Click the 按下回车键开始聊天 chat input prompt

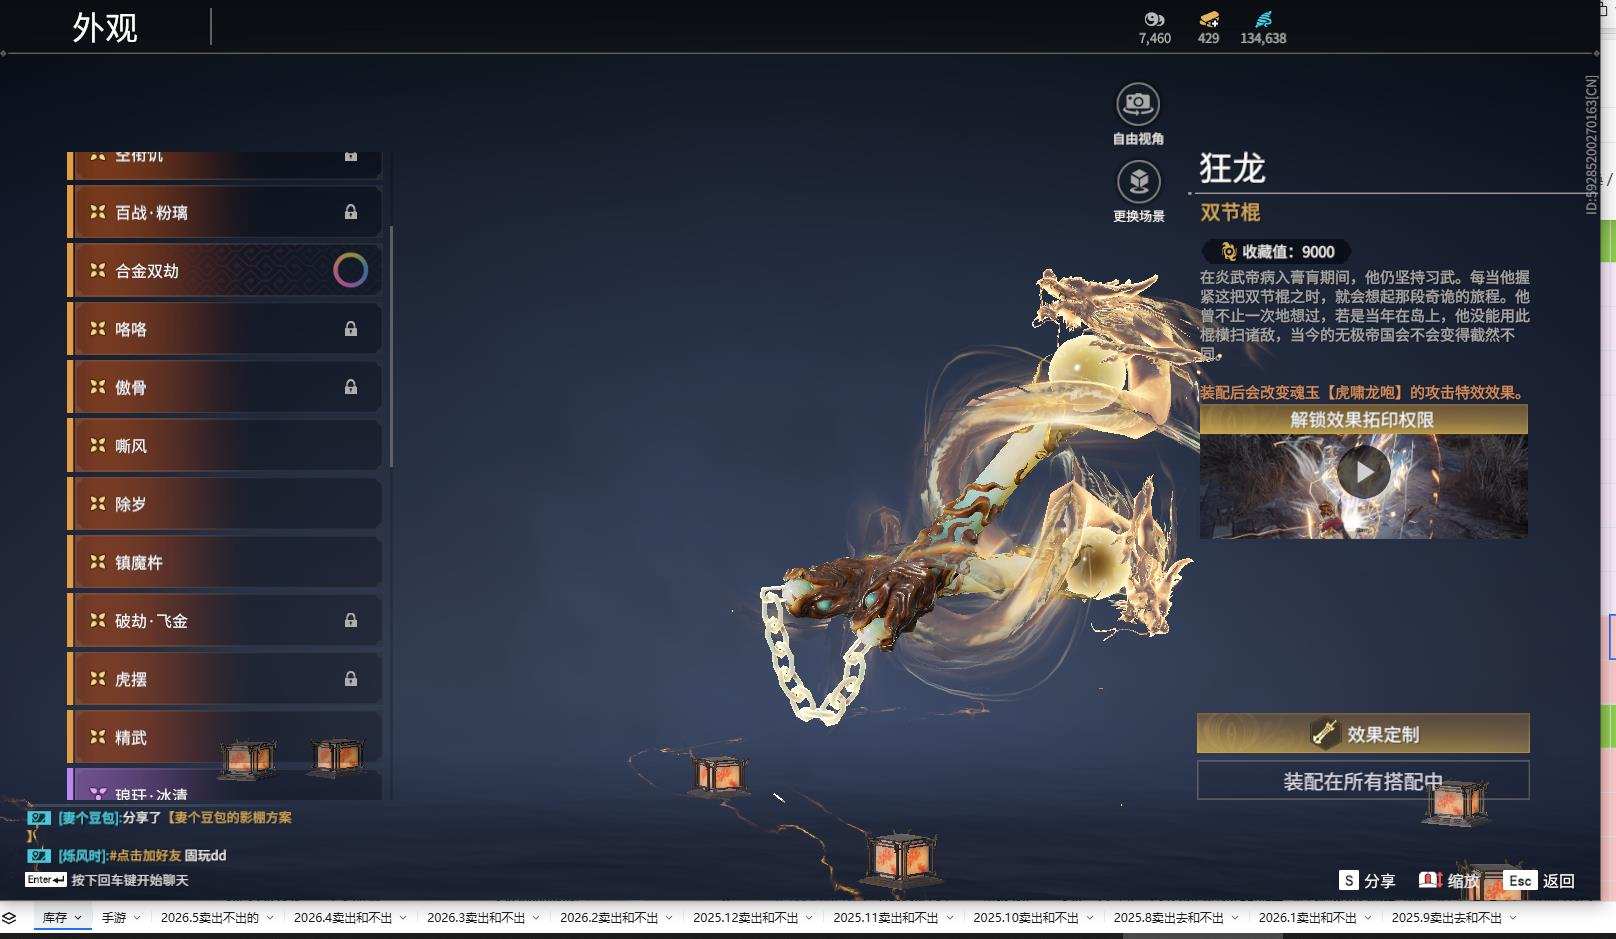pyautogui.click(x=130, y=880)
